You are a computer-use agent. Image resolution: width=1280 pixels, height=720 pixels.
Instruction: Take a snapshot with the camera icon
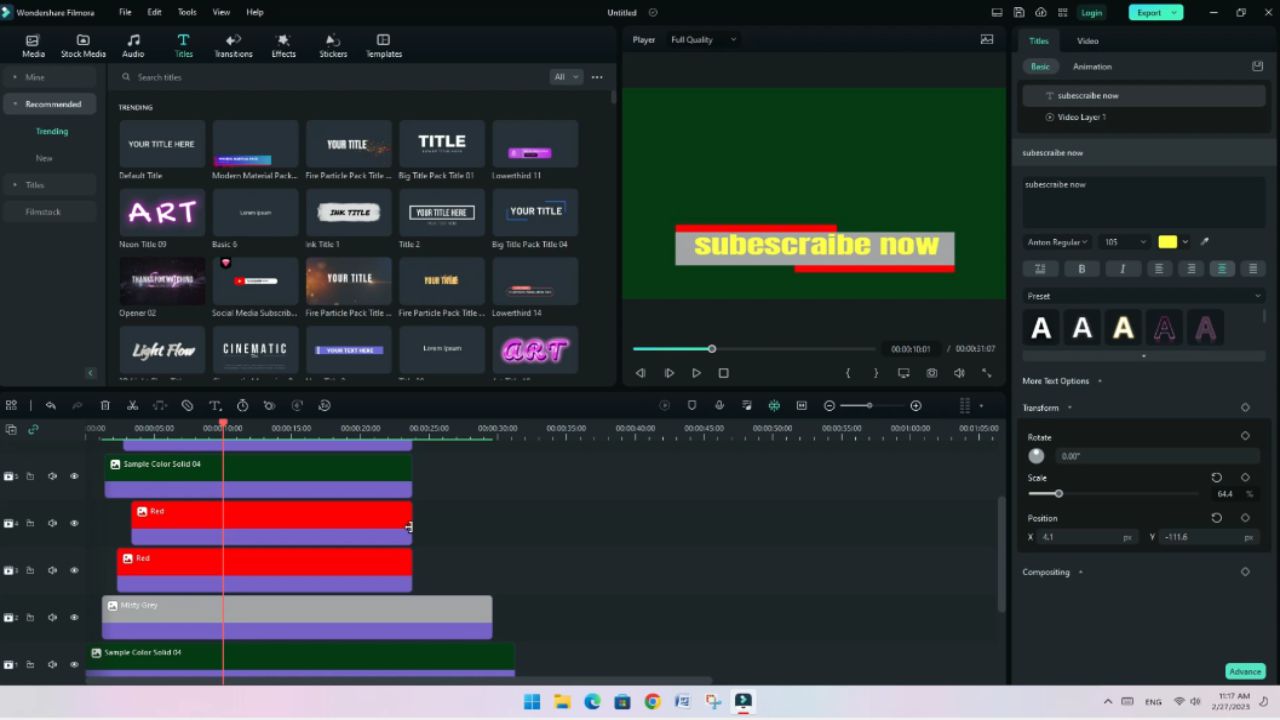coord(931,373)
